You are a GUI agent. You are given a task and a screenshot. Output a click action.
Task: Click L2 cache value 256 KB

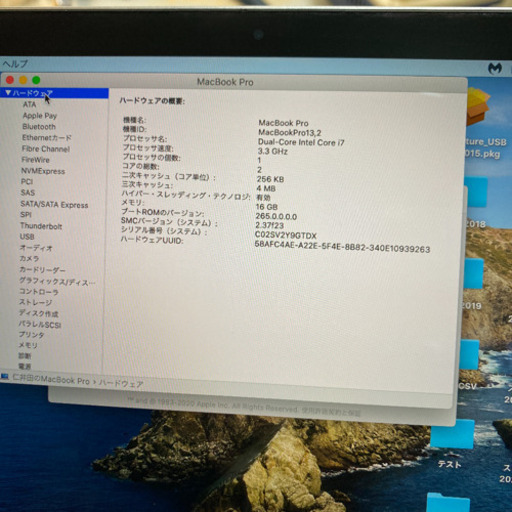coord(270,179)
